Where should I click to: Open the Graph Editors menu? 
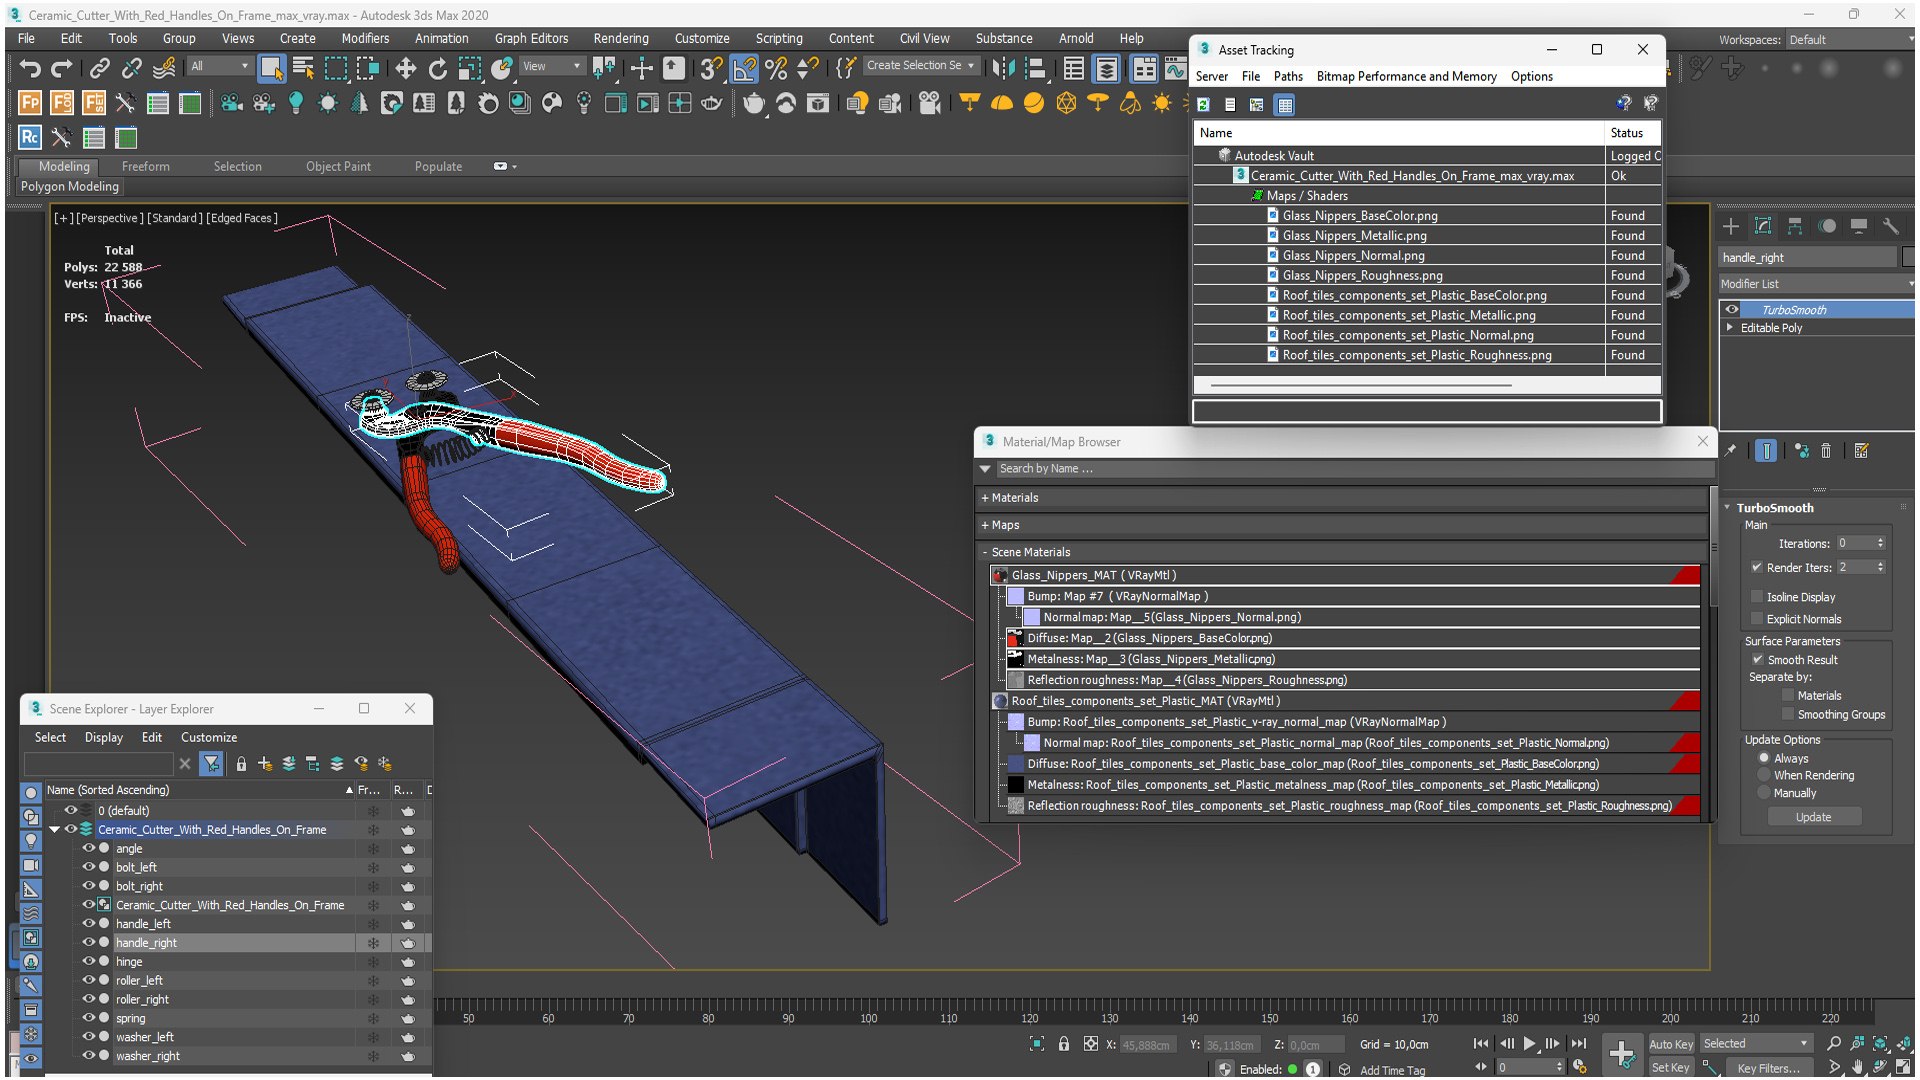click(531, 38)
